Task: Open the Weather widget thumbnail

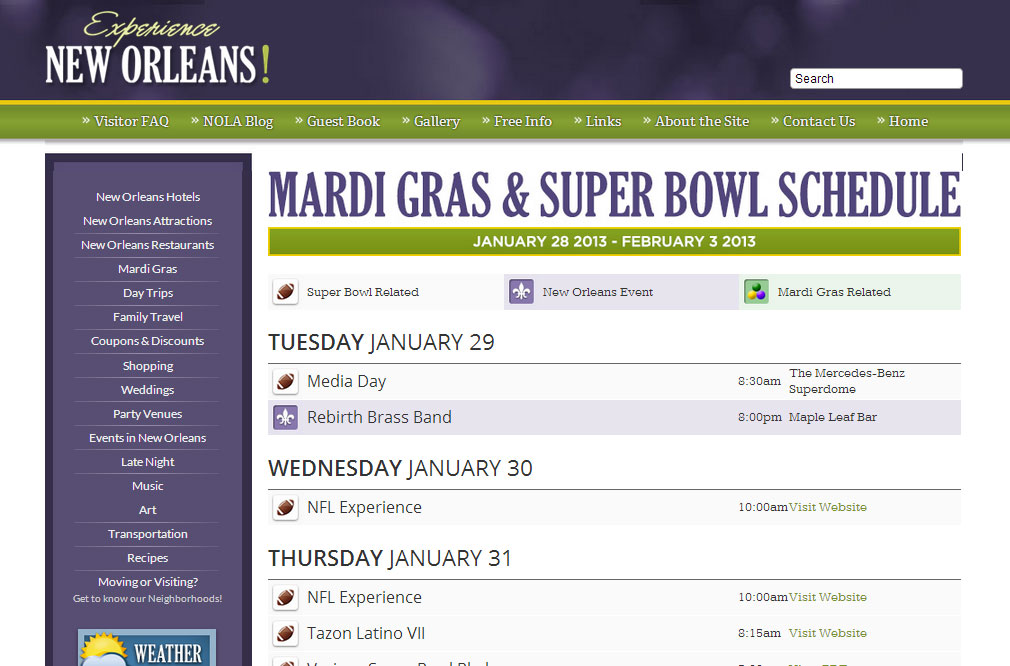Action: click(x=147, y=647)
